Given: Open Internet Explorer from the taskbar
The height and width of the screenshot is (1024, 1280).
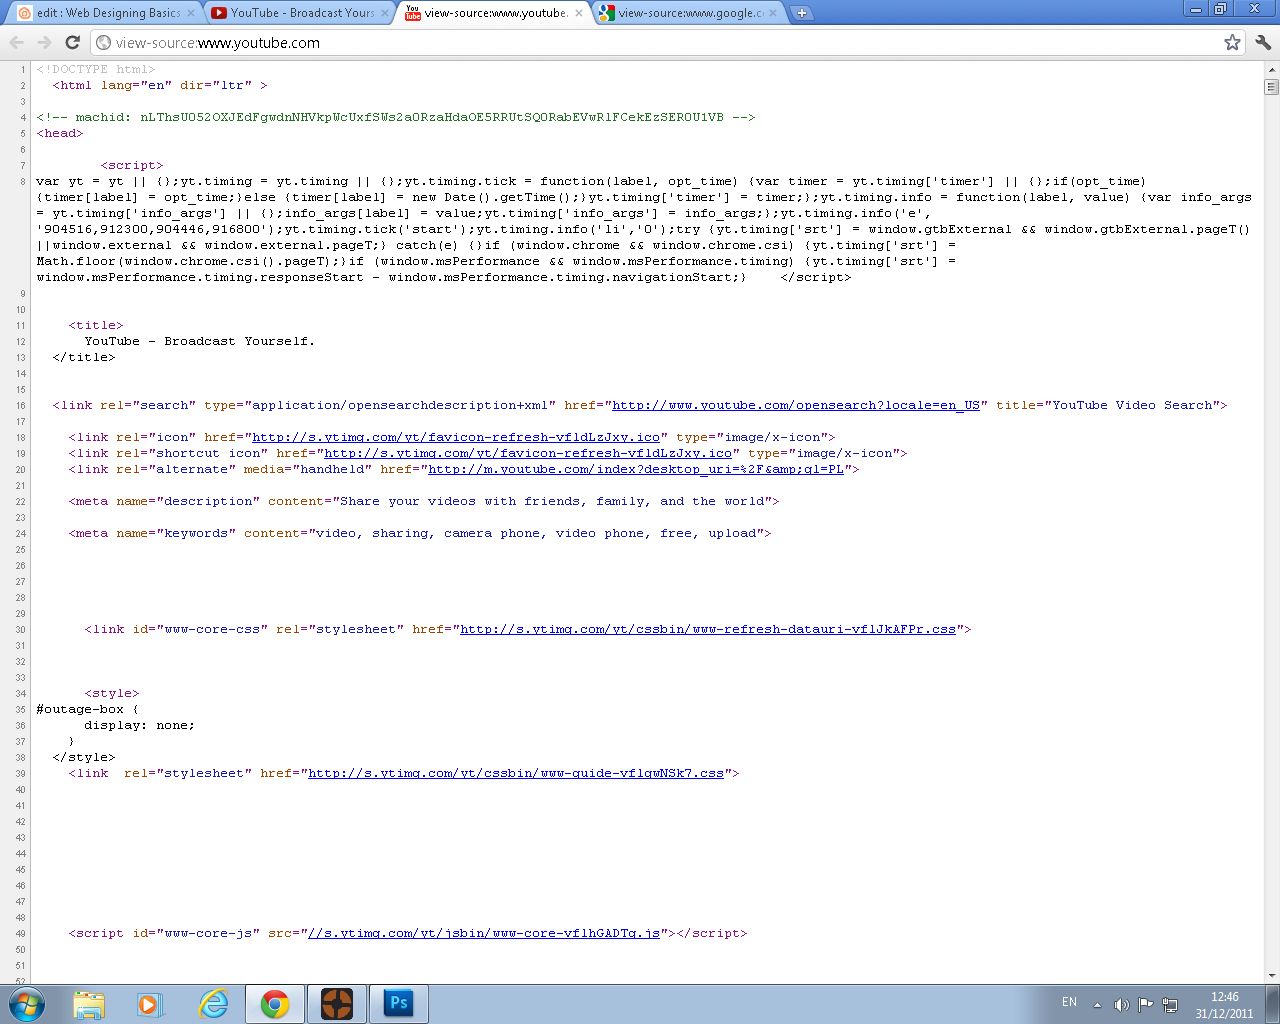Looking at the screenshot, I should point(213,1003).
